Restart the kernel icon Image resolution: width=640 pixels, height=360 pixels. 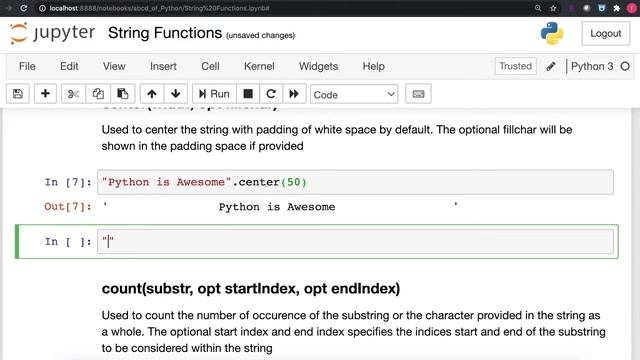(271, 94)
